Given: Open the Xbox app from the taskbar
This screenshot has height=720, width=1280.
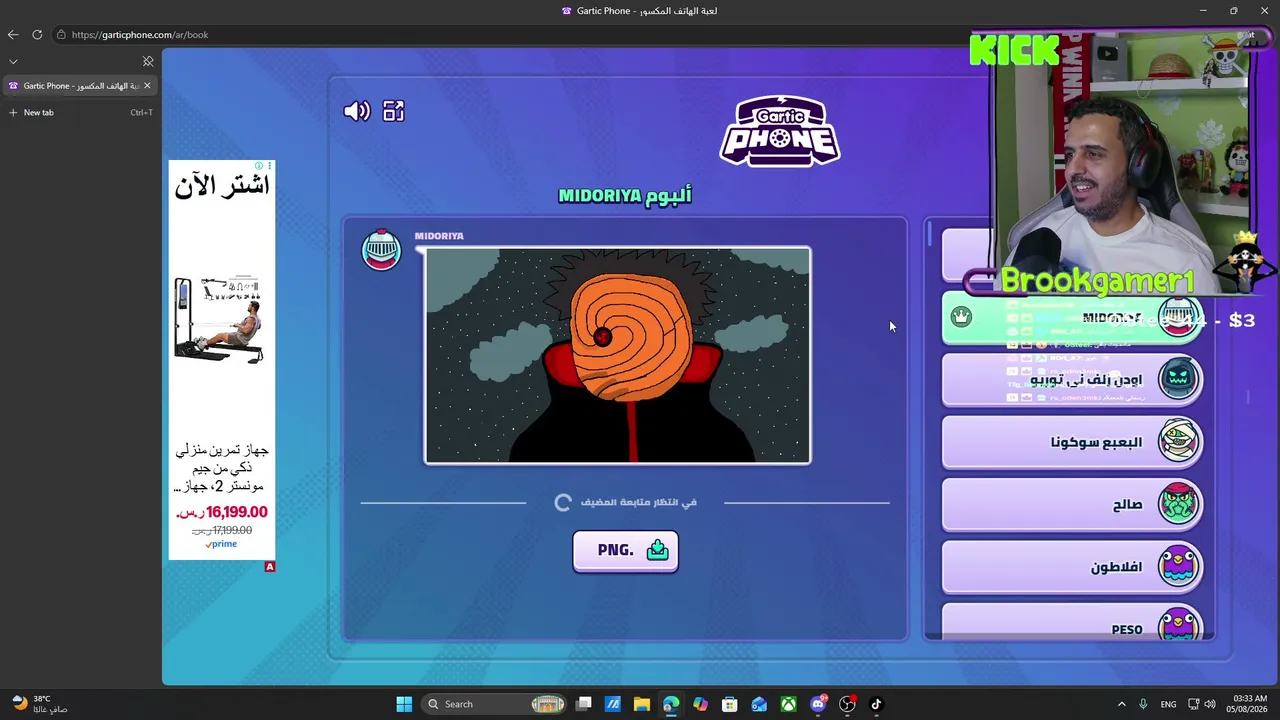Looking at the screenshot, I should click(x=789, y=704).
